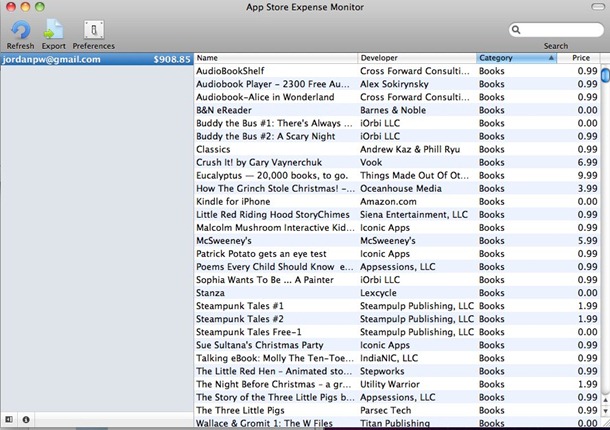The height and width of the screenshot is (430, 610).
Task: Select the McSweeney's name cell
Action: tap(224, 241)
